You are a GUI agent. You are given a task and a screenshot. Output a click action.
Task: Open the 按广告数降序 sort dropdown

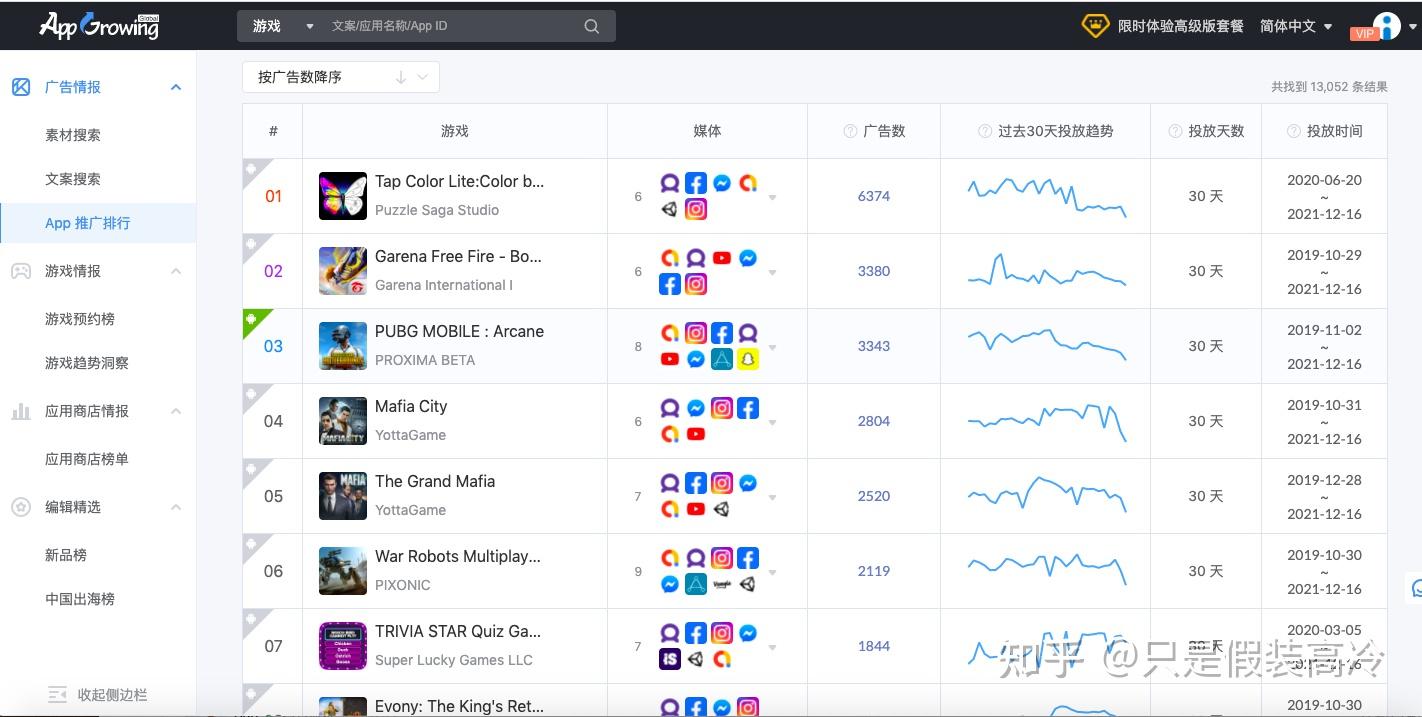[x=340, y=77]
